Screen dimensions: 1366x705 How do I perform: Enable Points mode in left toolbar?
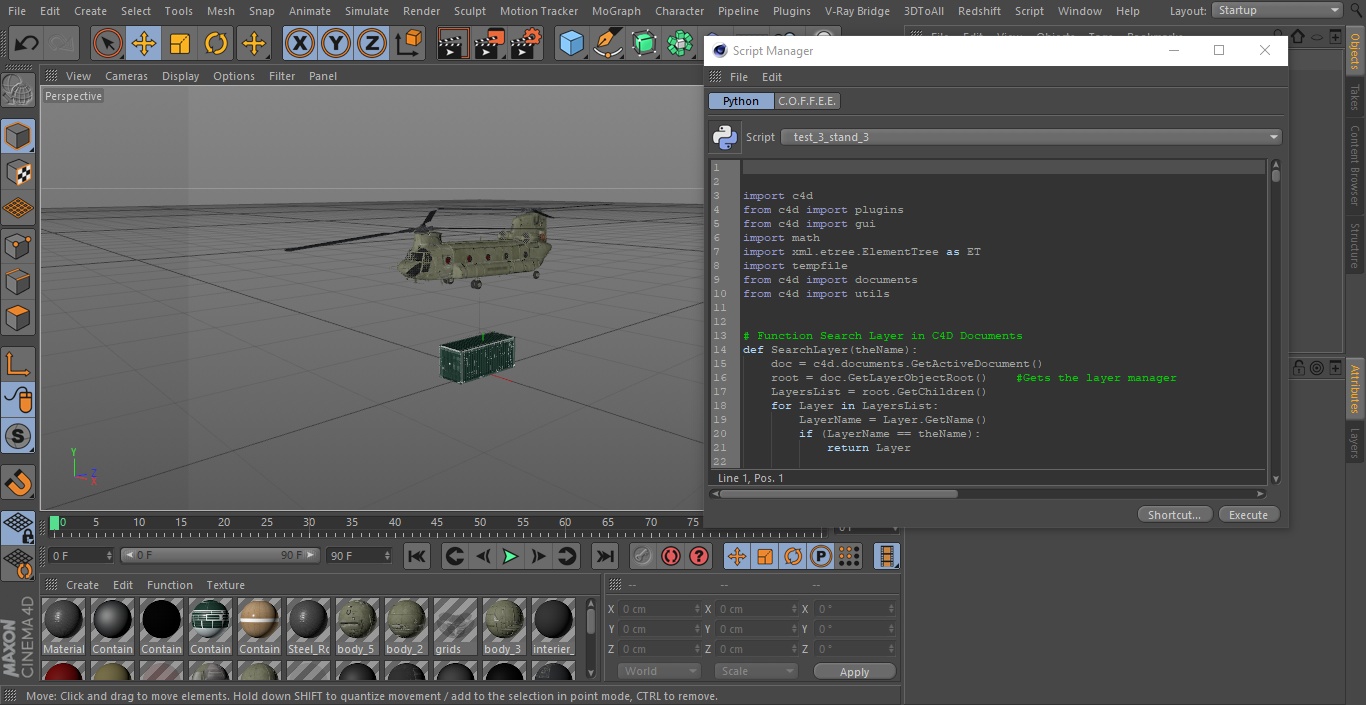click(18, 245)
